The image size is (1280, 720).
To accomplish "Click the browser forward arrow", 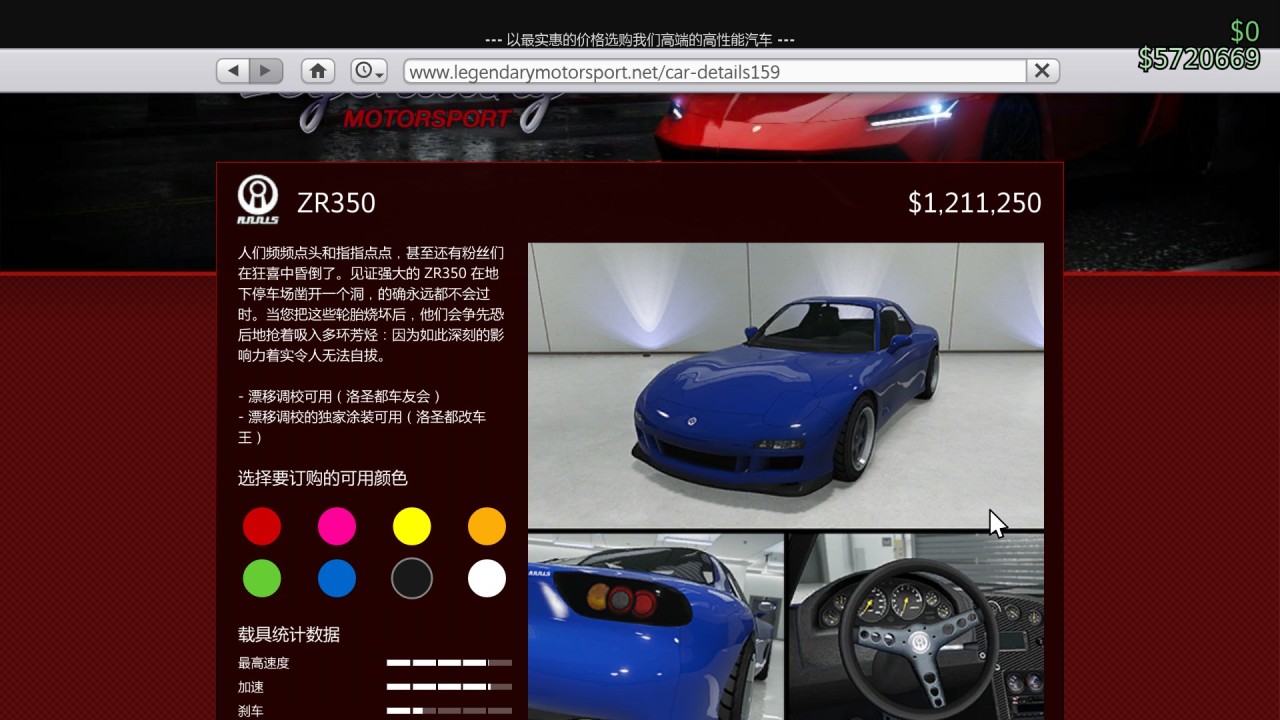I will tap(266, 71).
